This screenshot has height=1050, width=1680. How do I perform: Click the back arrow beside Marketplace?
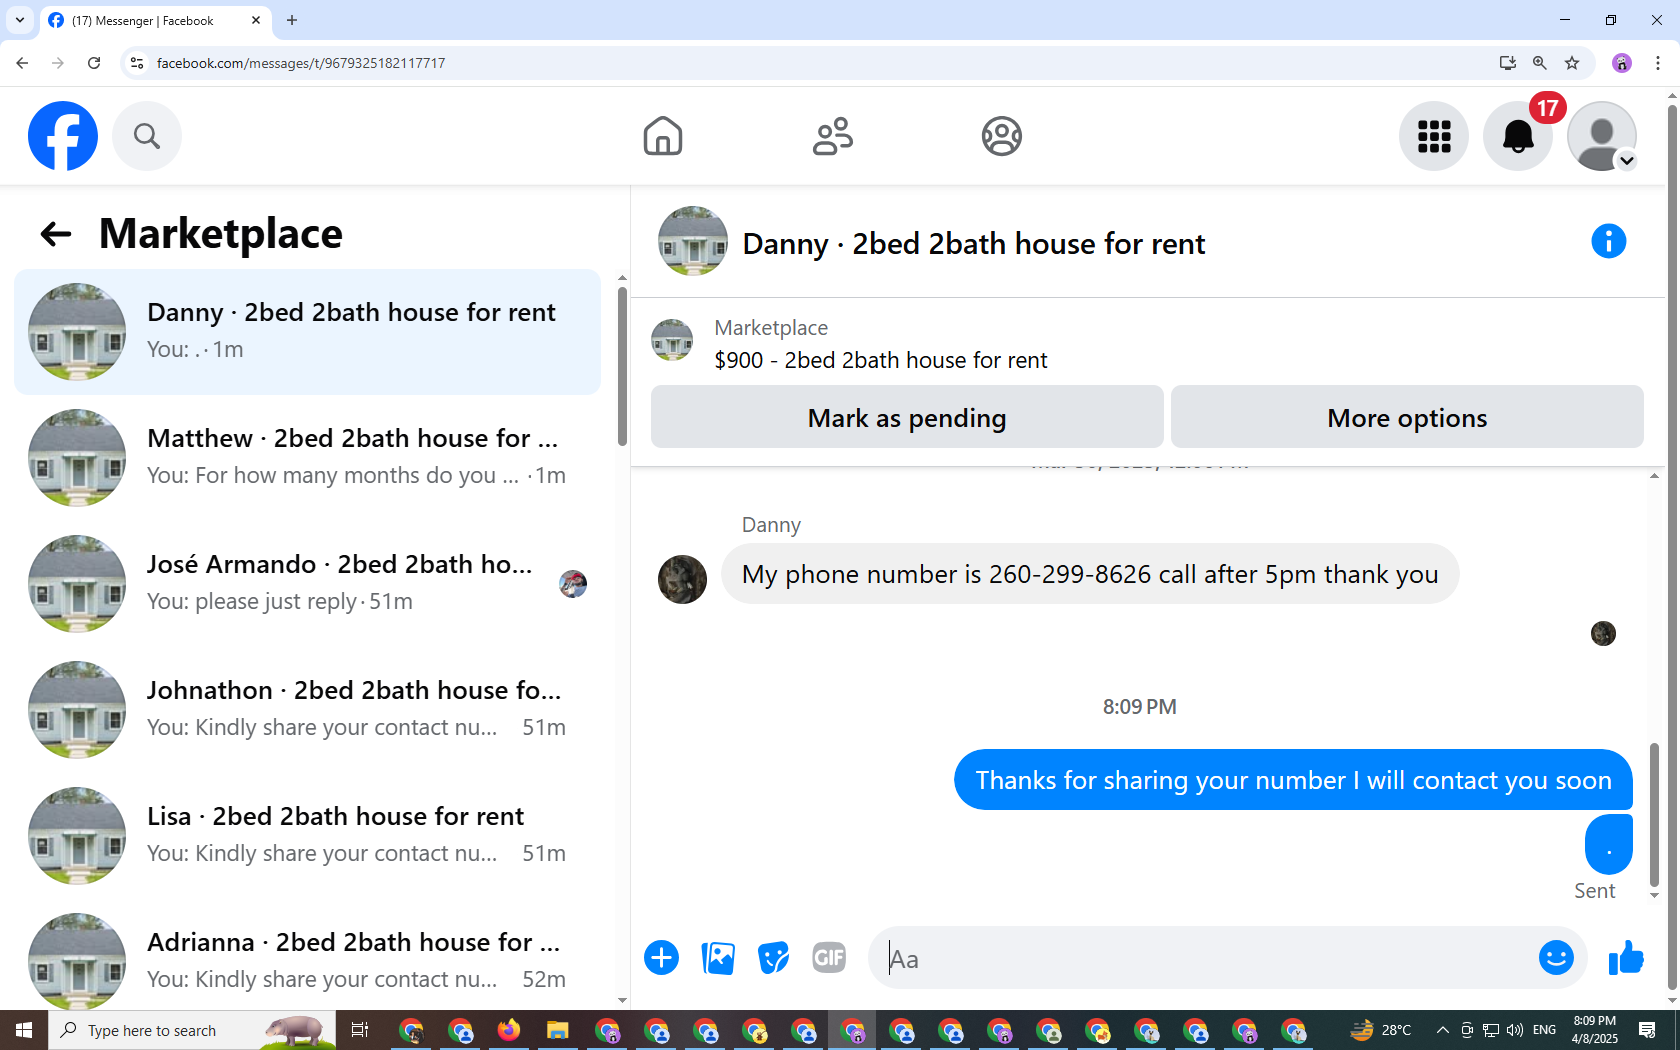tap(55, 234)
